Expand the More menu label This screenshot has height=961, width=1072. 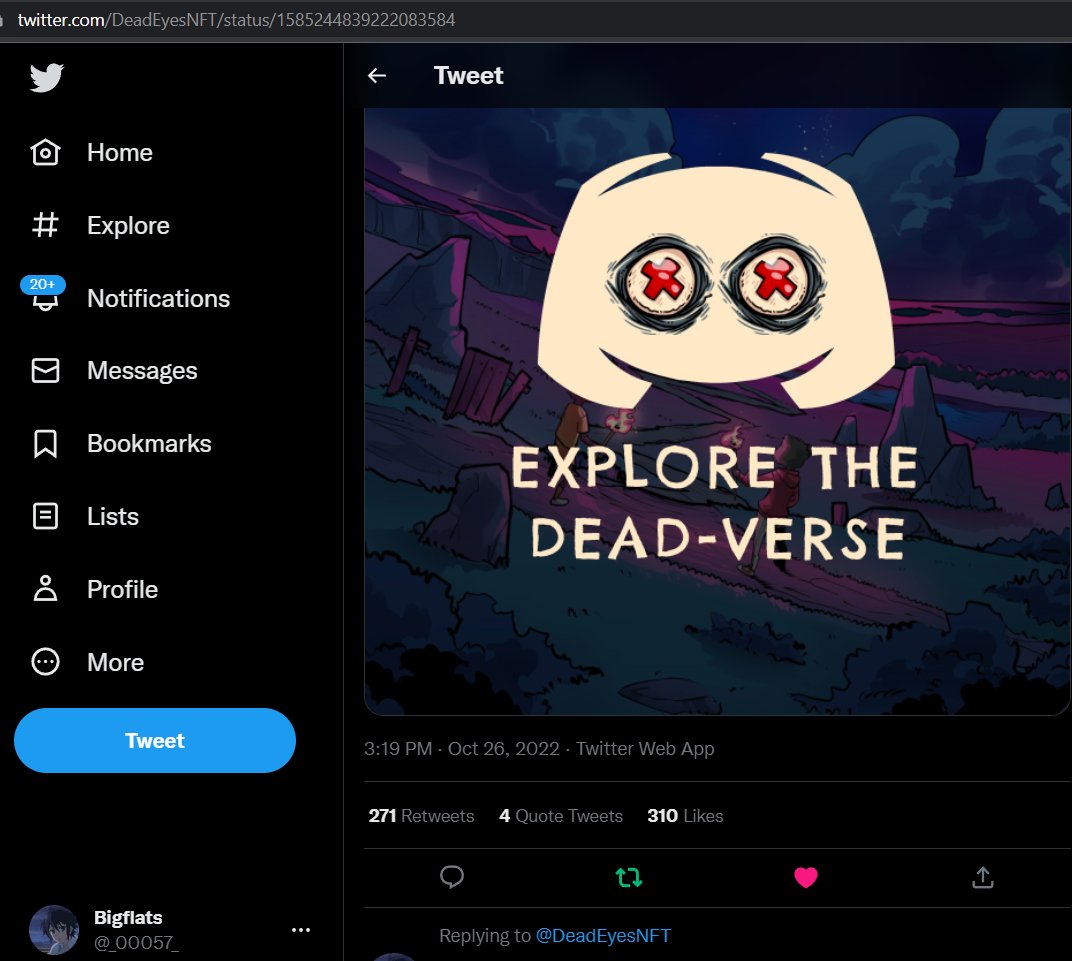[x=116, y=662]
